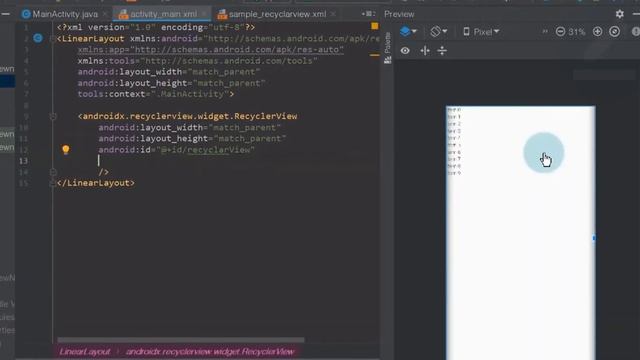Zoom in the layout preview
The image size is (640, 360).
pos(597,31)
